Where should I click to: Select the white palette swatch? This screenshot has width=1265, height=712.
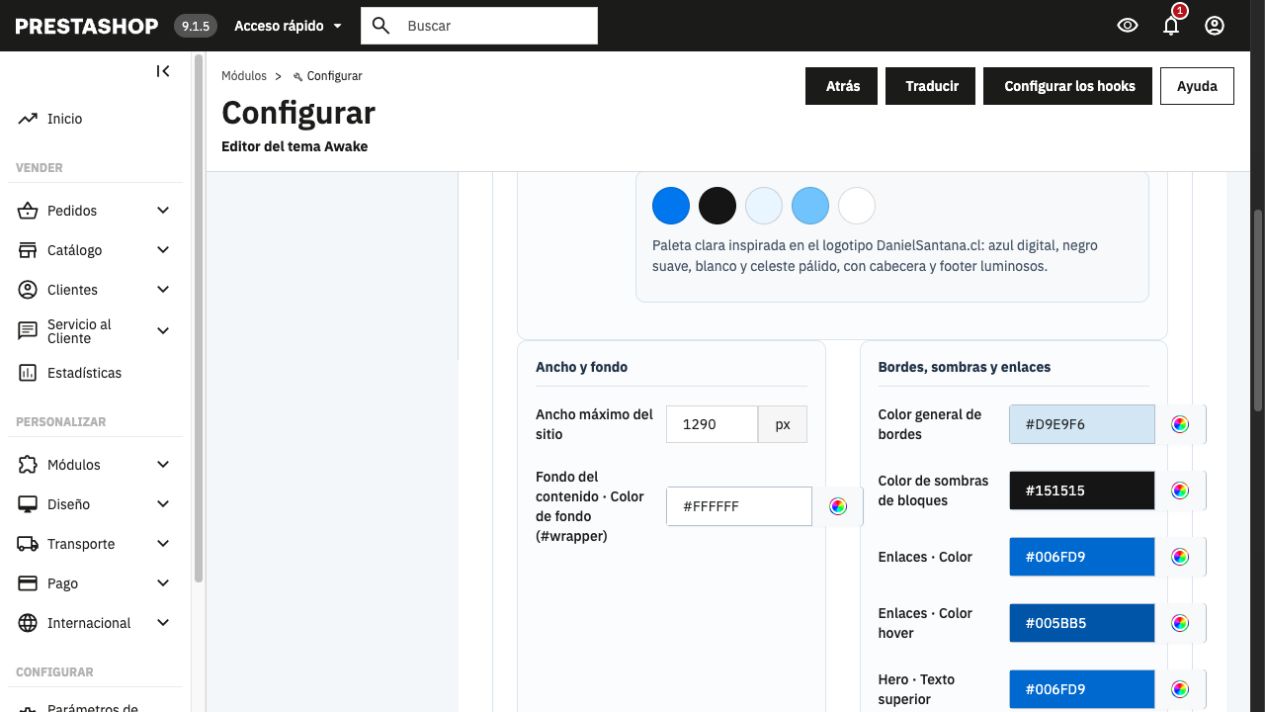[x=856, y=206]
